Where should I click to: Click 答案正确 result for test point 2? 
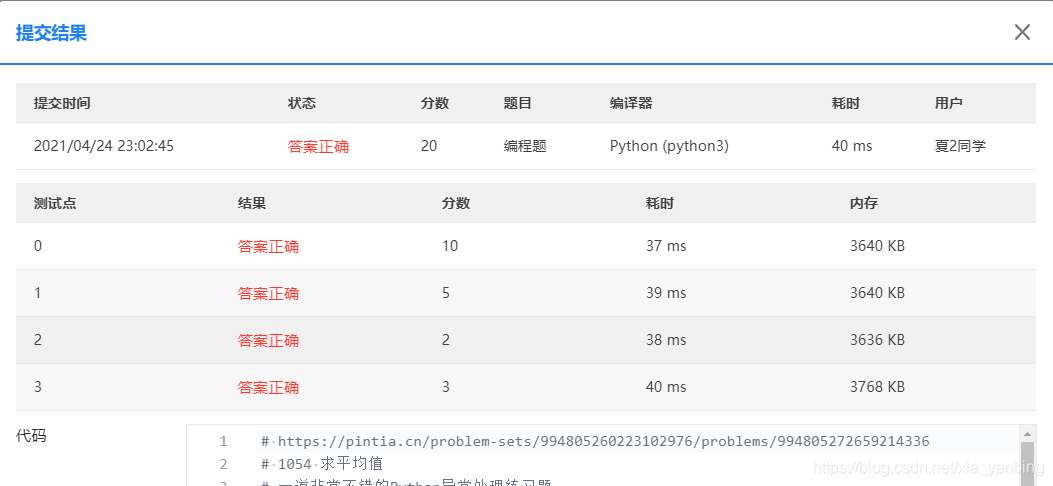[268, 340]
